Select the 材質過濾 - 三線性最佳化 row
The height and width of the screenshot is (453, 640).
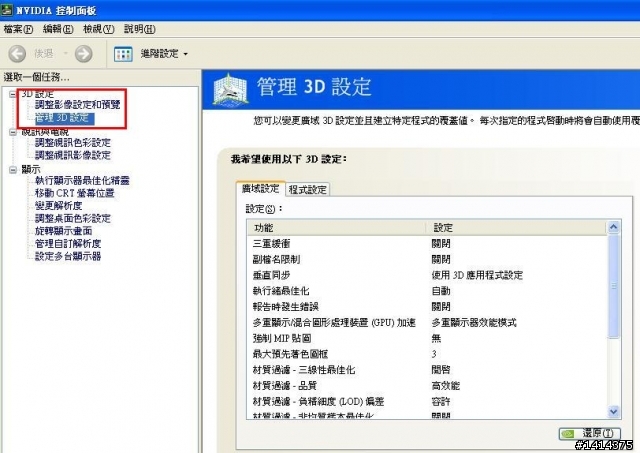pos(427,370)
